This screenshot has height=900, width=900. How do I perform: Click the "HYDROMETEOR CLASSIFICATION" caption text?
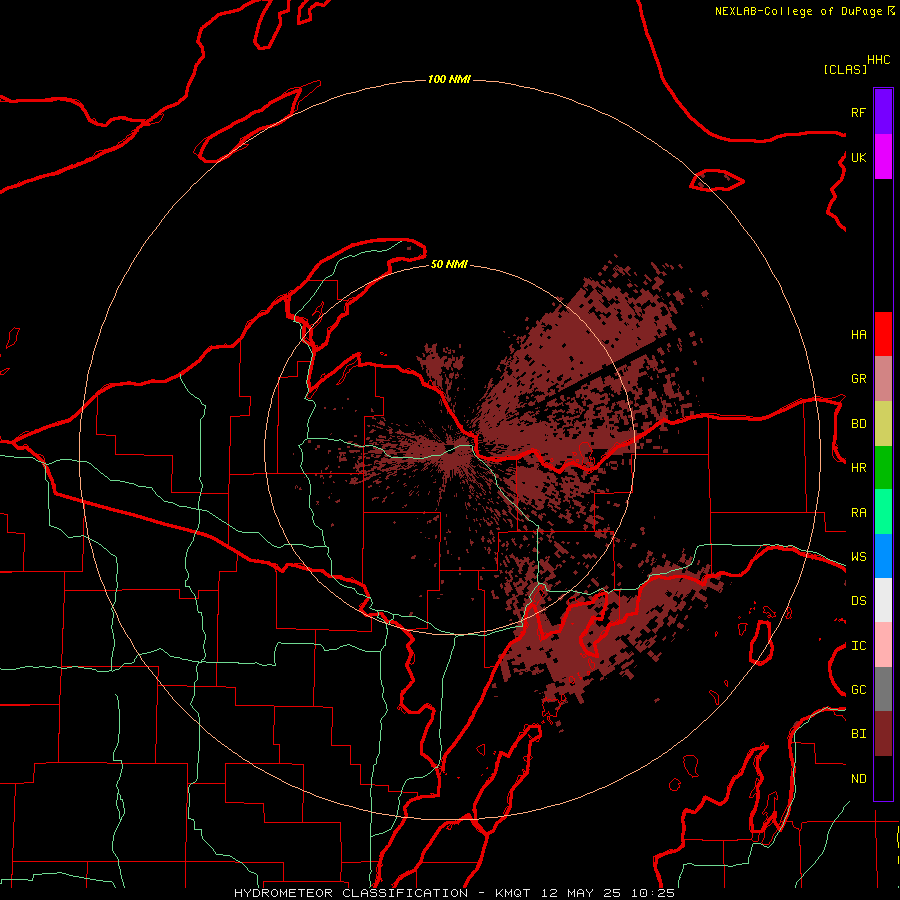tap(351, 893)
